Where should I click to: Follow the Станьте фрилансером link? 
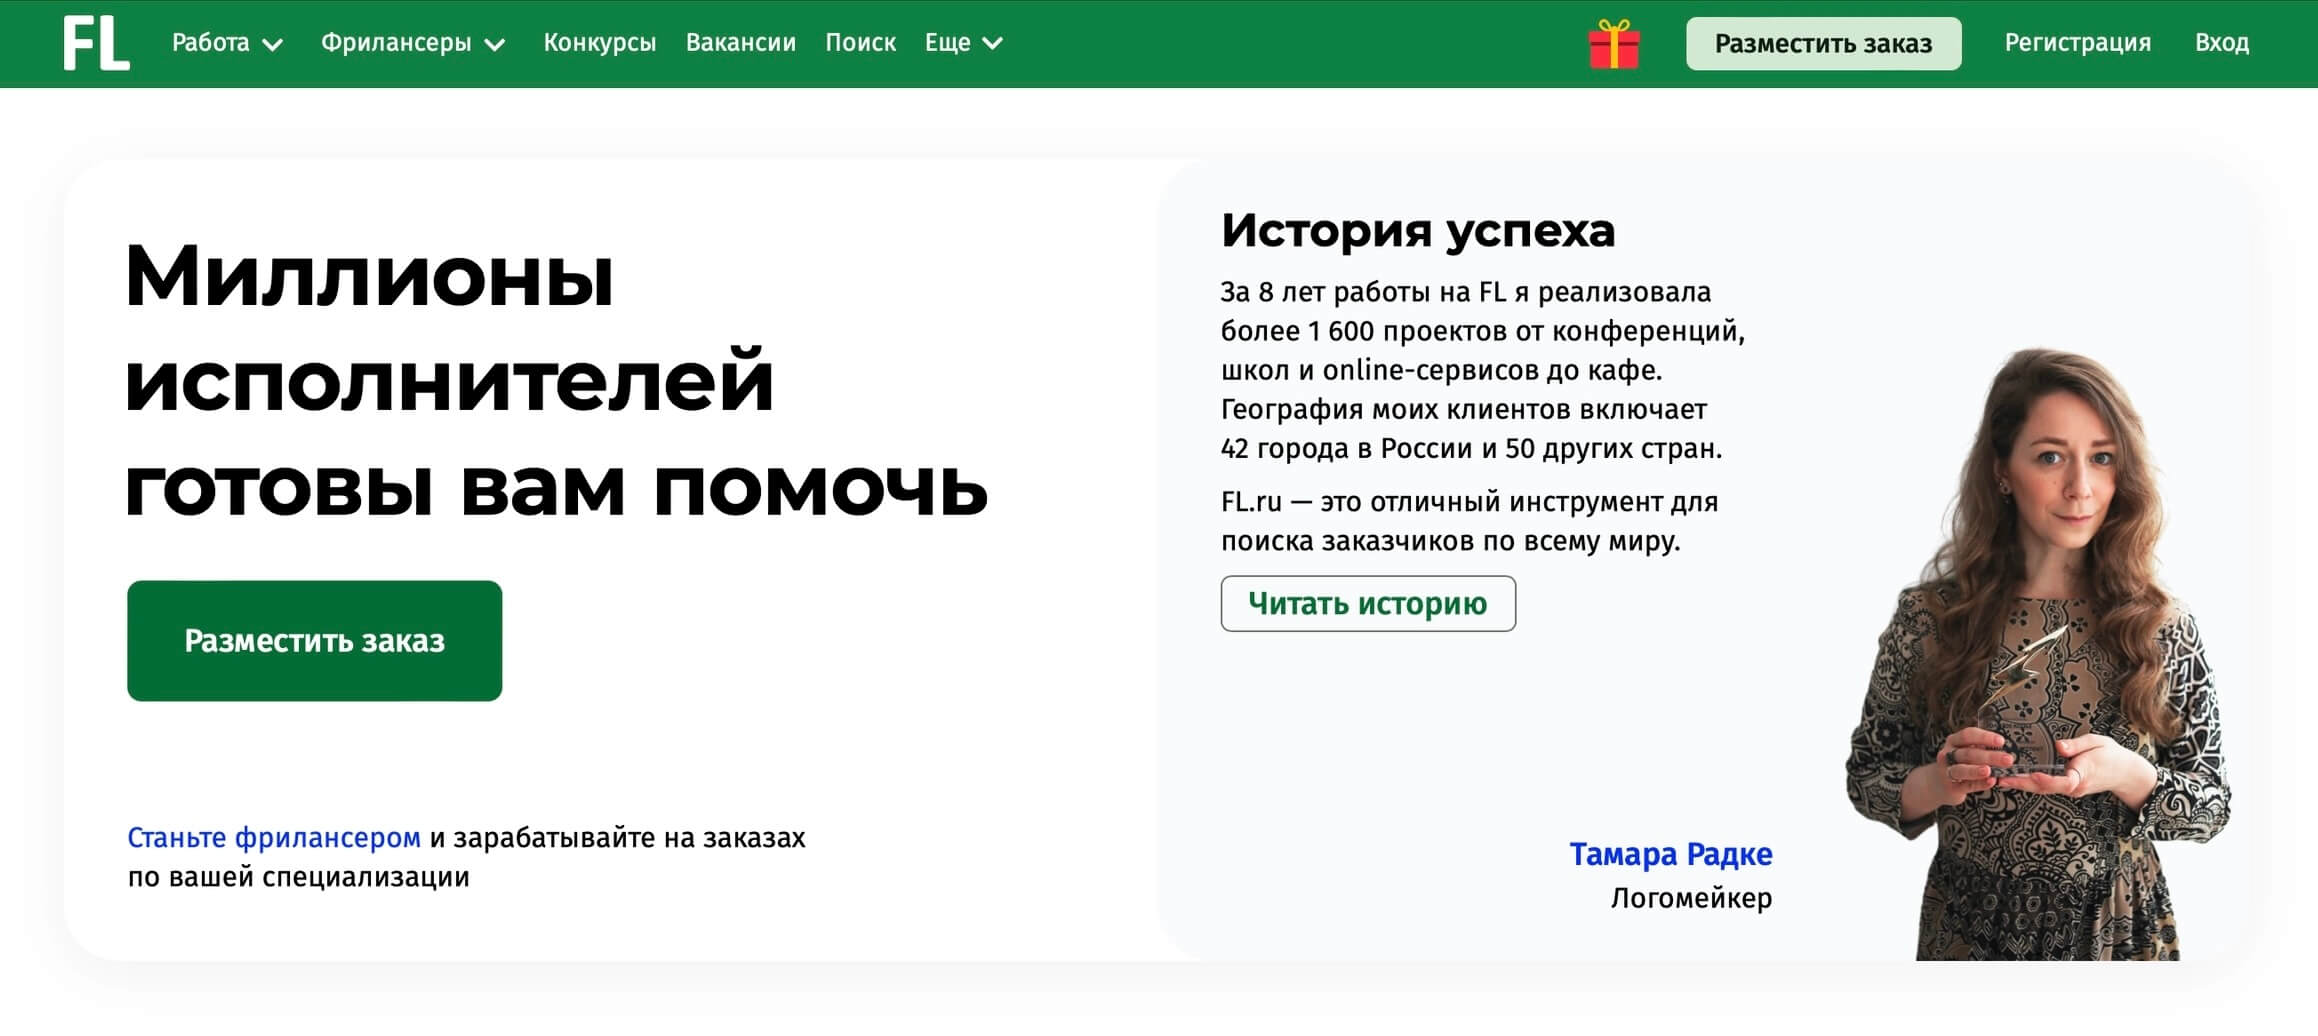coord(274,838)
